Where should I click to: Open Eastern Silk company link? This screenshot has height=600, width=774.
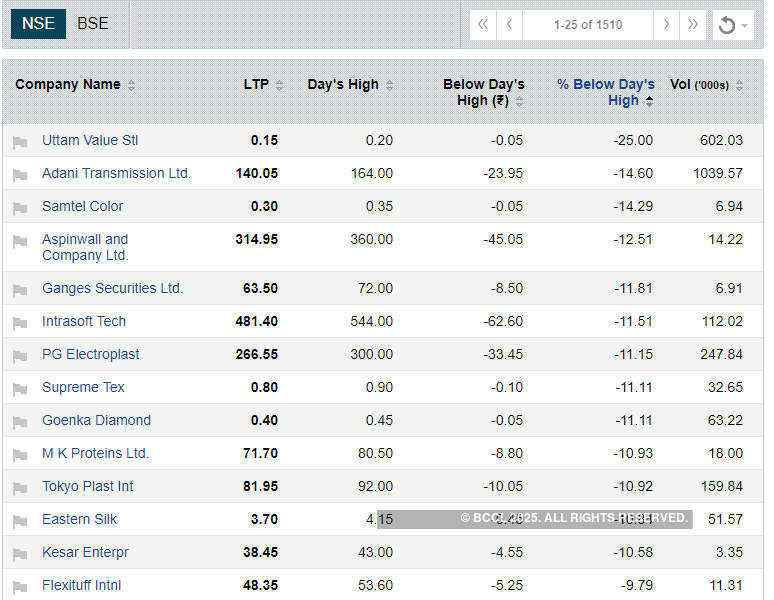(x=79, y=519)
